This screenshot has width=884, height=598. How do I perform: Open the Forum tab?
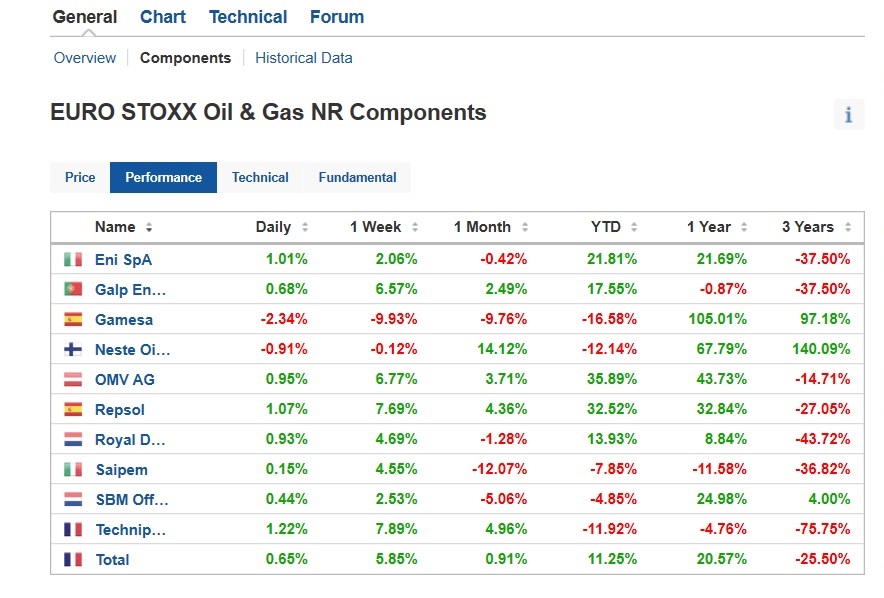(337, 17)
